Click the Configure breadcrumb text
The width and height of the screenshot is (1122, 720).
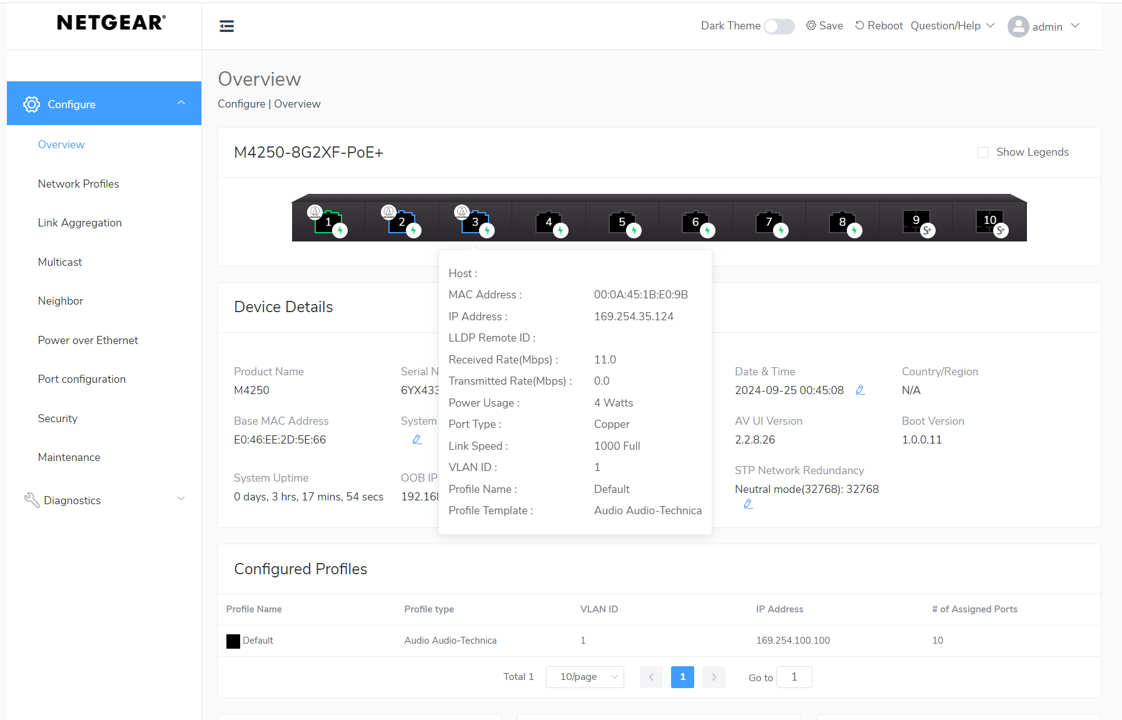241,104
